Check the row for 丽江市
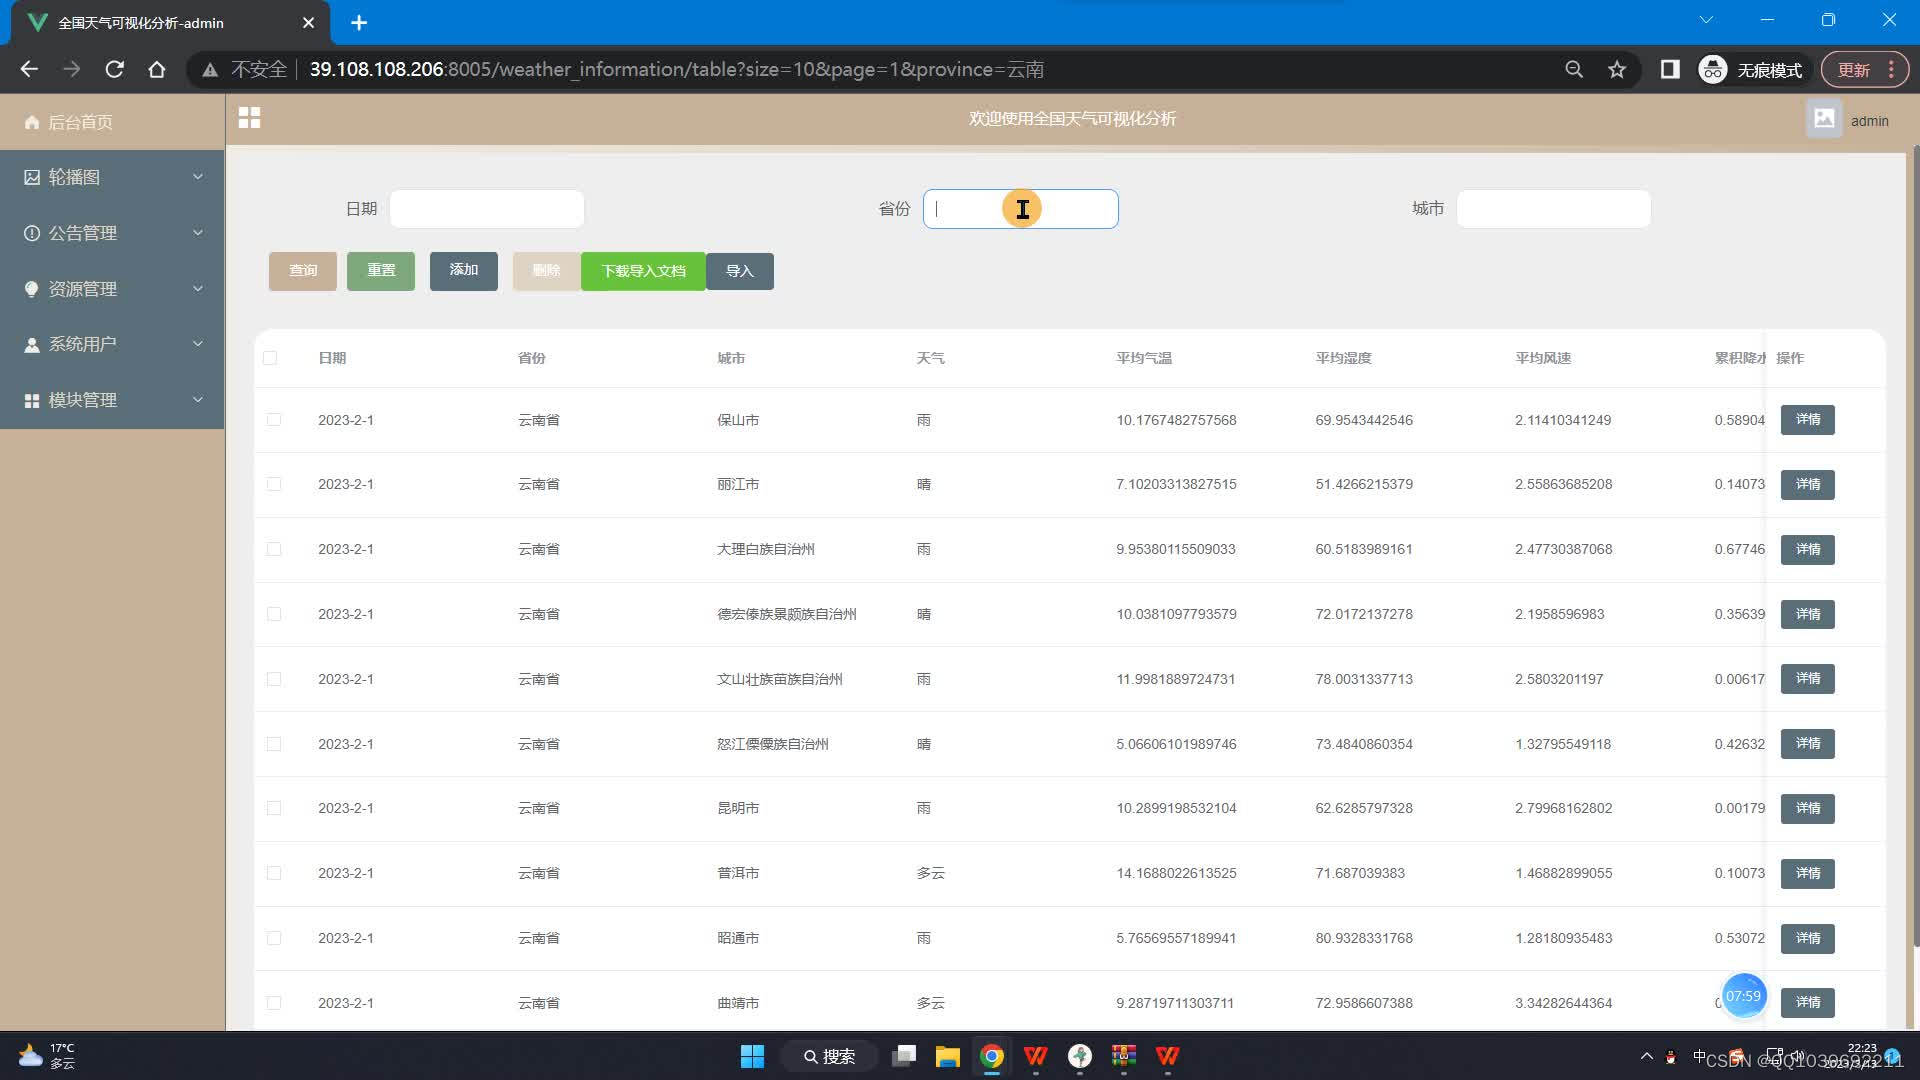The width and height of the screenshot is (1920, 1080). pos(274,484)
